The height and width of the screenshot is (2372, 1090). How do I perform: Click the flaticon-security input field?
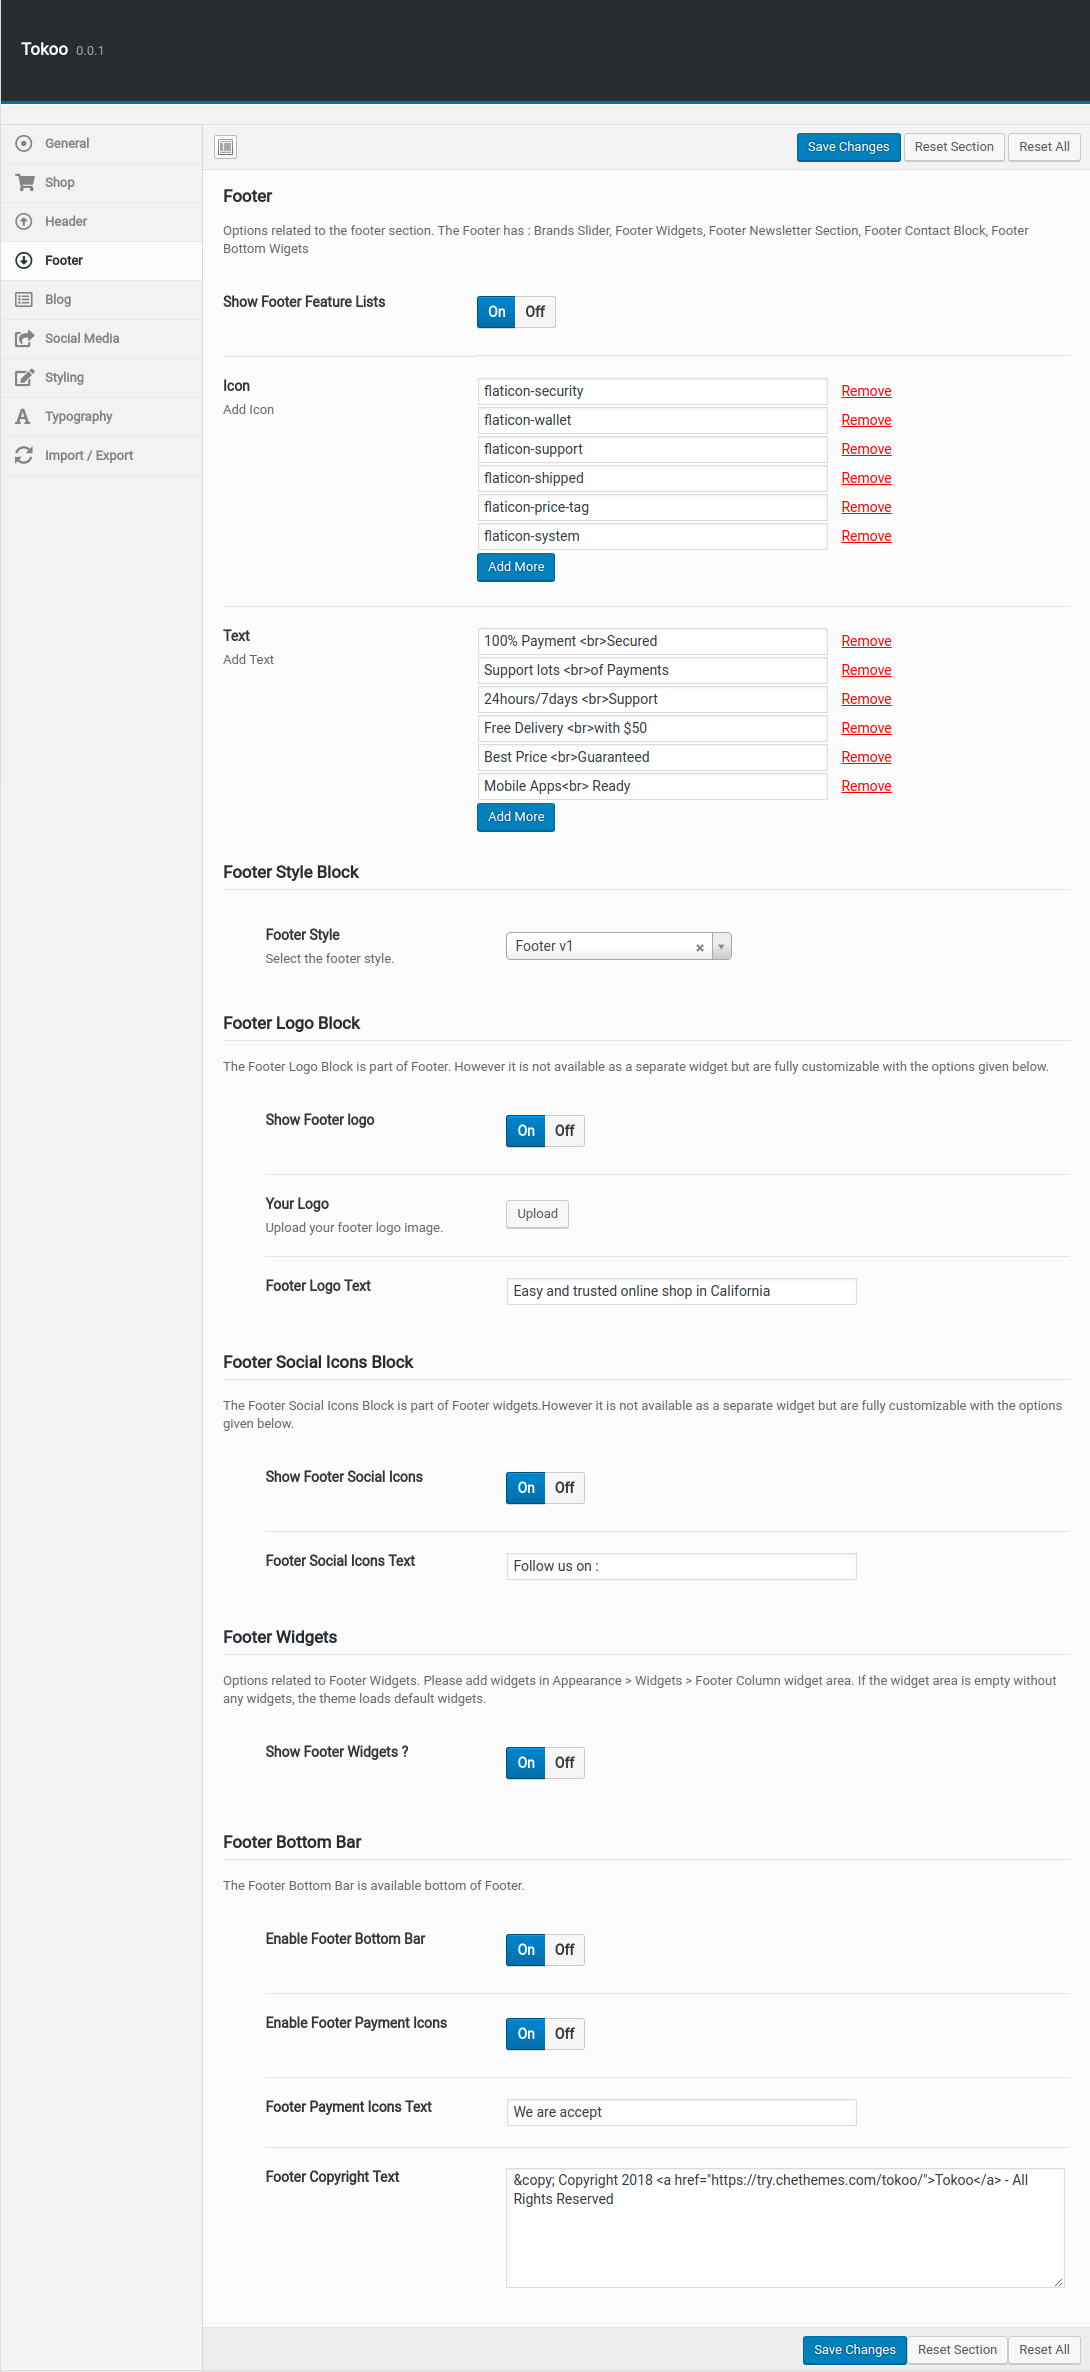click(652, 391)
